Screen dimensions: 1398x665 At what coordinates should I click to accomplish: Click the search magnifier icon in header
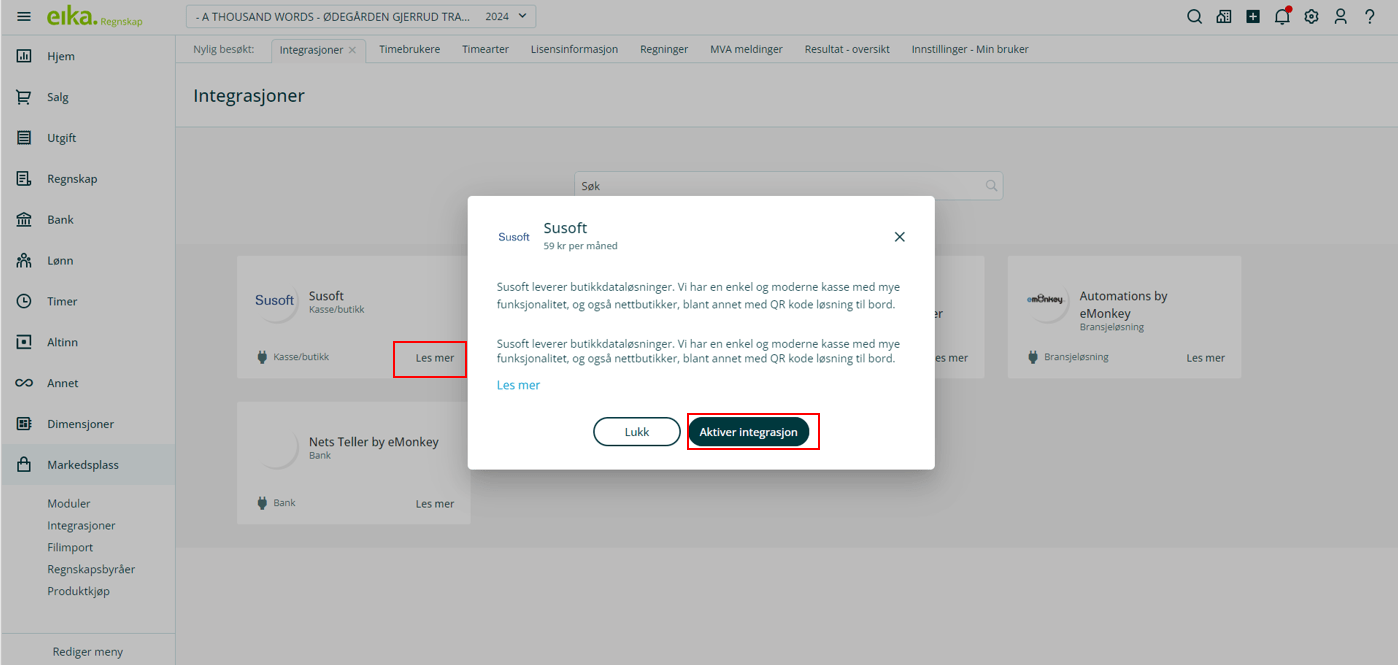coord(1194,17)
